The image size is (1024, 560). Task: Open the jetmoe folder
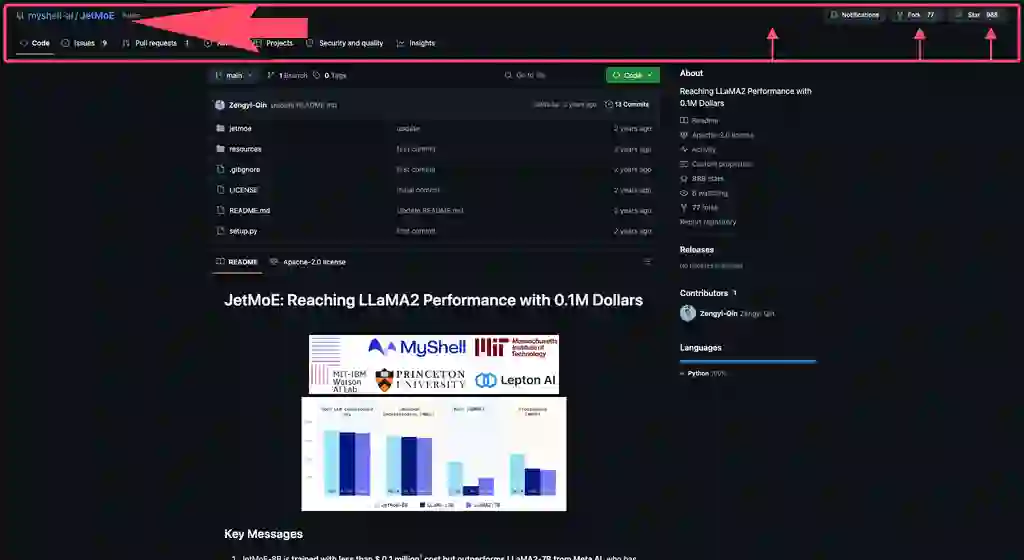click(x=240, y=129)
